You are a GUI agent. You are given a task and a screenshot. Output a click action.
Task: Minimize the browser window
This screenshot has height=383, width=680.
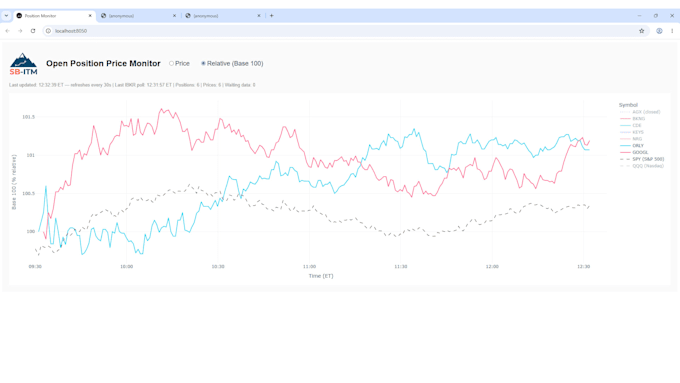coord(639,16)
